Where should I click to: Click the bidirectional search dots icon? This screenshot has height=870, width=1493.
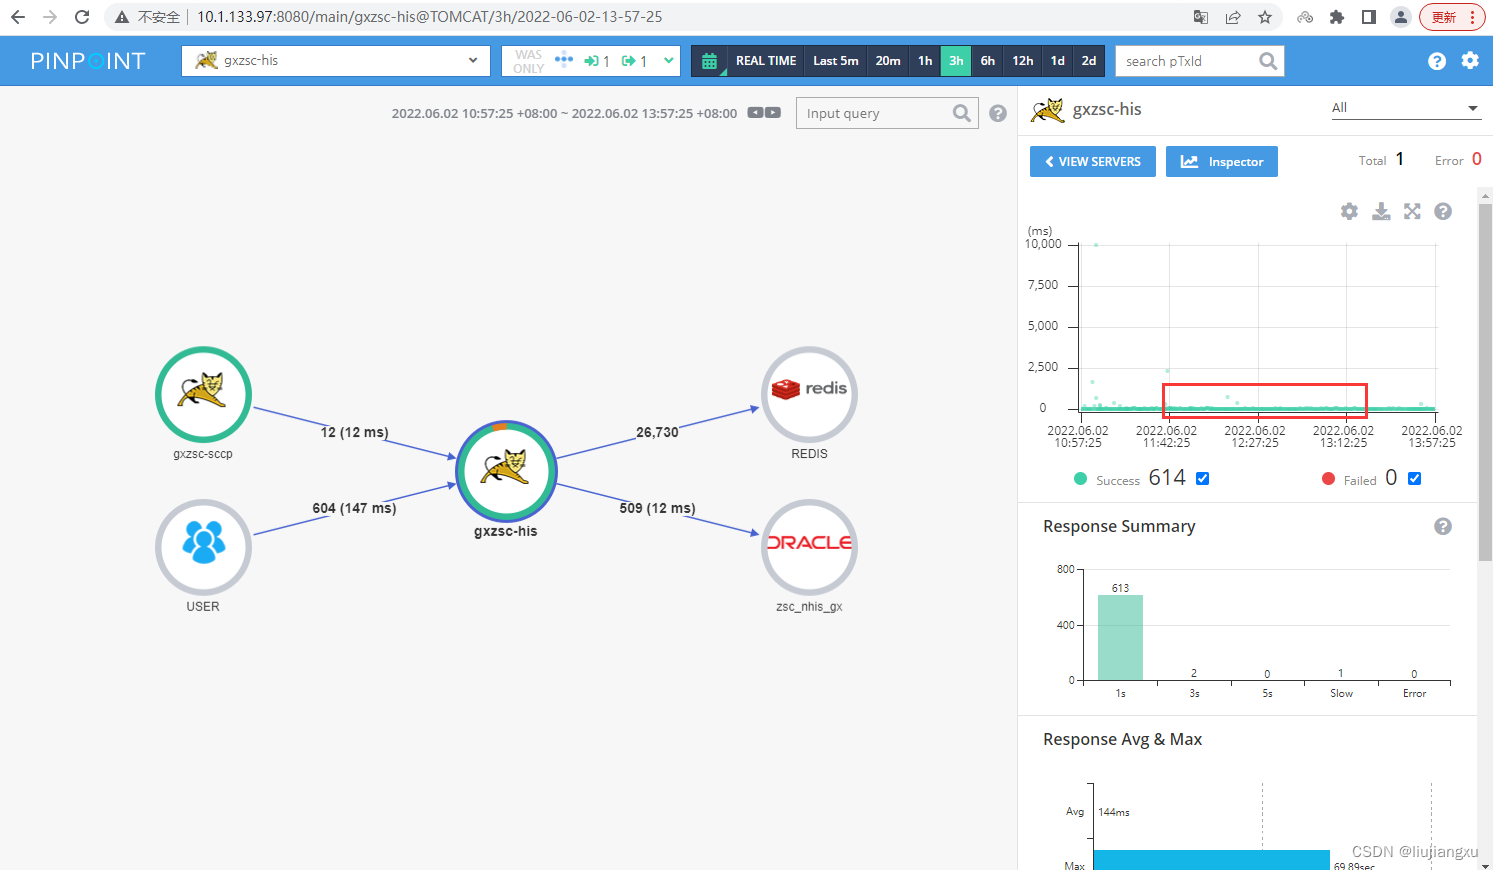point(564,59)
